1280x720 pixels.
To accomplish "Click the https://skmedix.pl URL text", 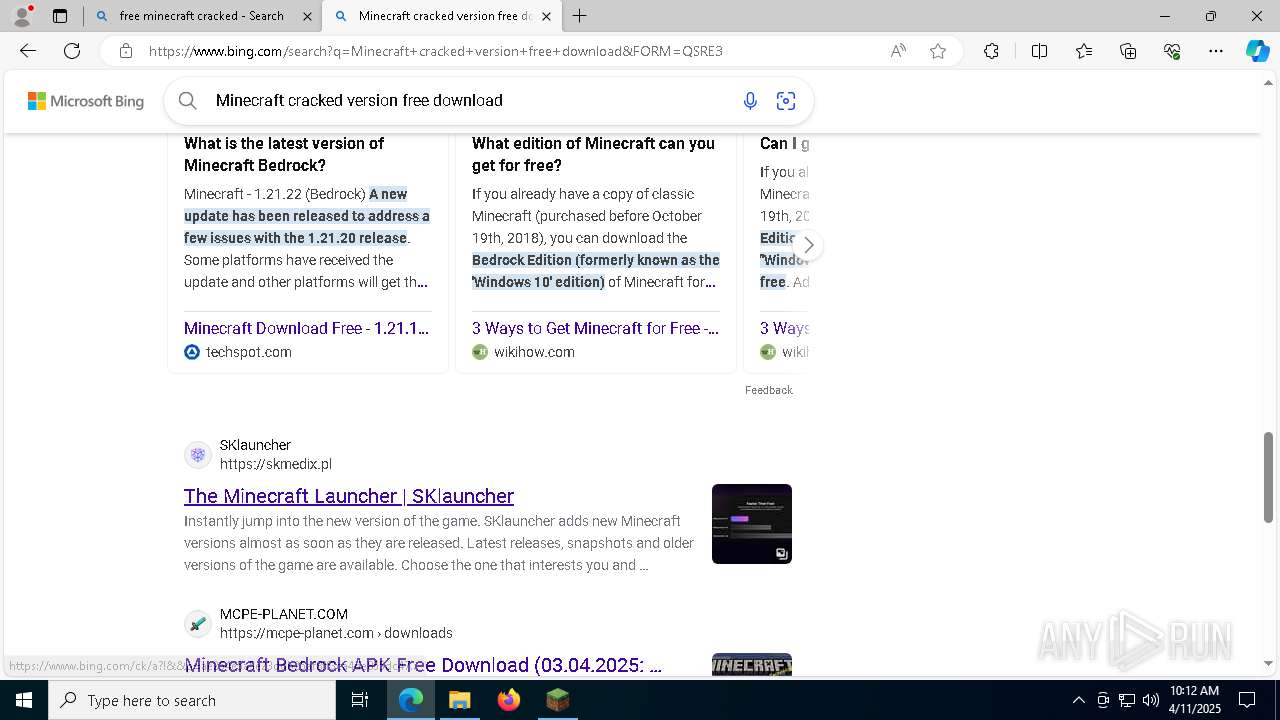I will click(275, 464).
